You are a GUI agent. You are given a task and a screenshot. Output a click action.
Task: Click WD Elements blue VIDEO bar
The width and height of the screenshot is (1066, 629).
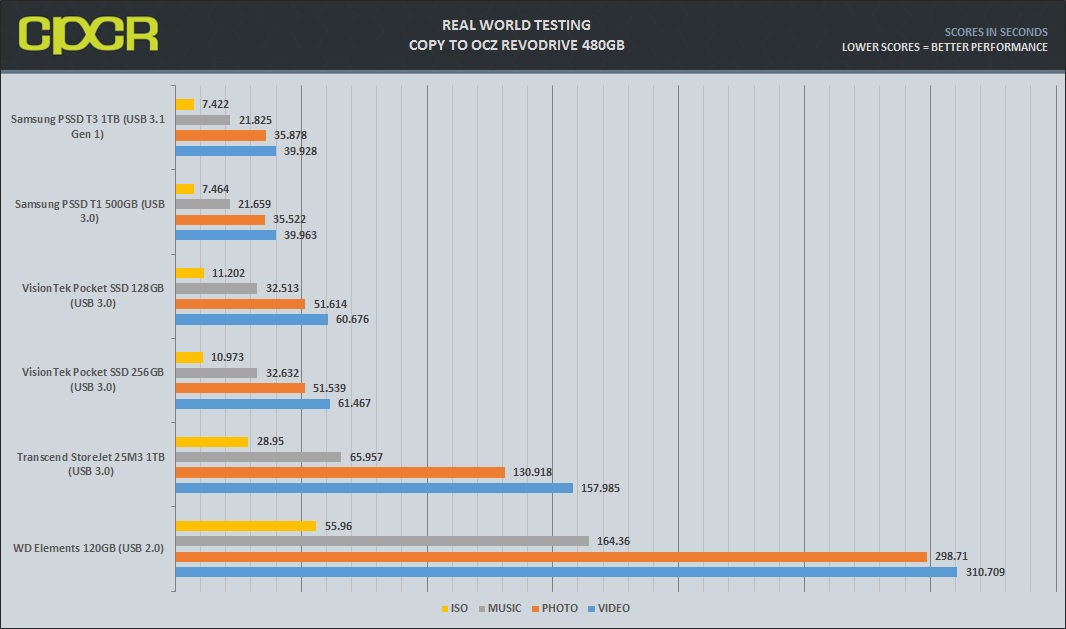(x=566, y=573)
